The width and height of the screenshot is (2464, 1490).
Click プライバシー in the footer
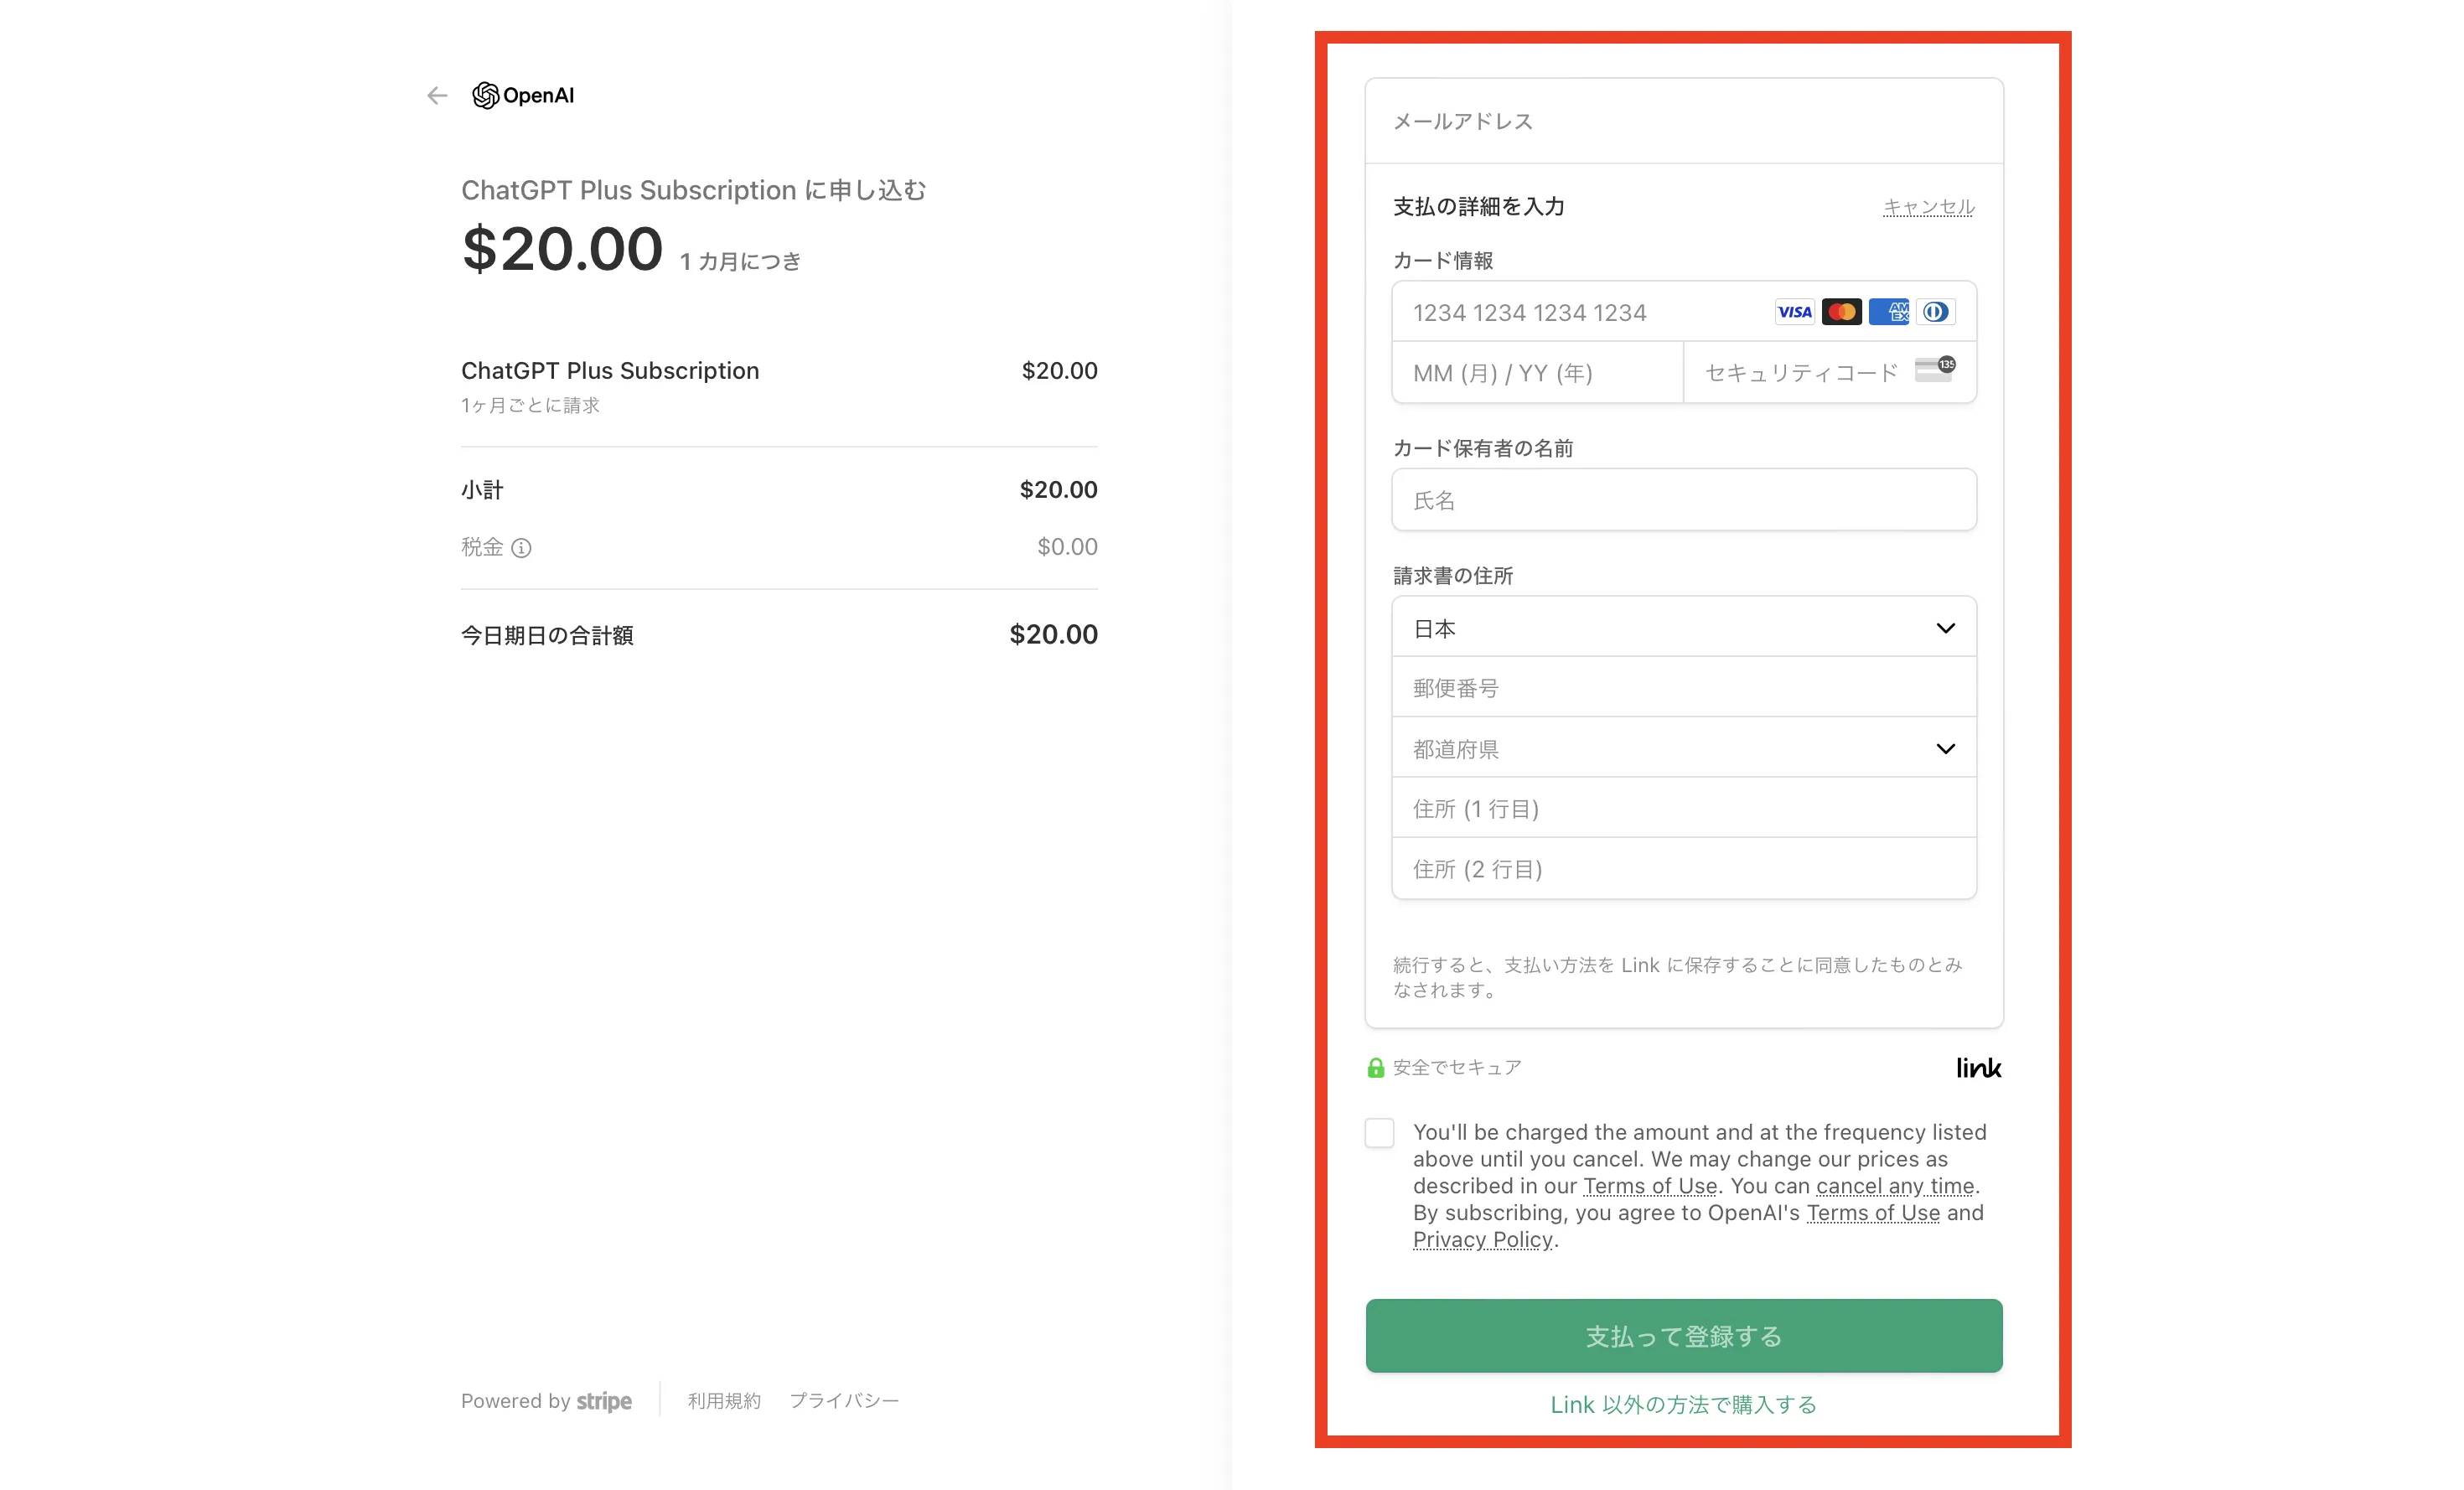(844, 1401)
